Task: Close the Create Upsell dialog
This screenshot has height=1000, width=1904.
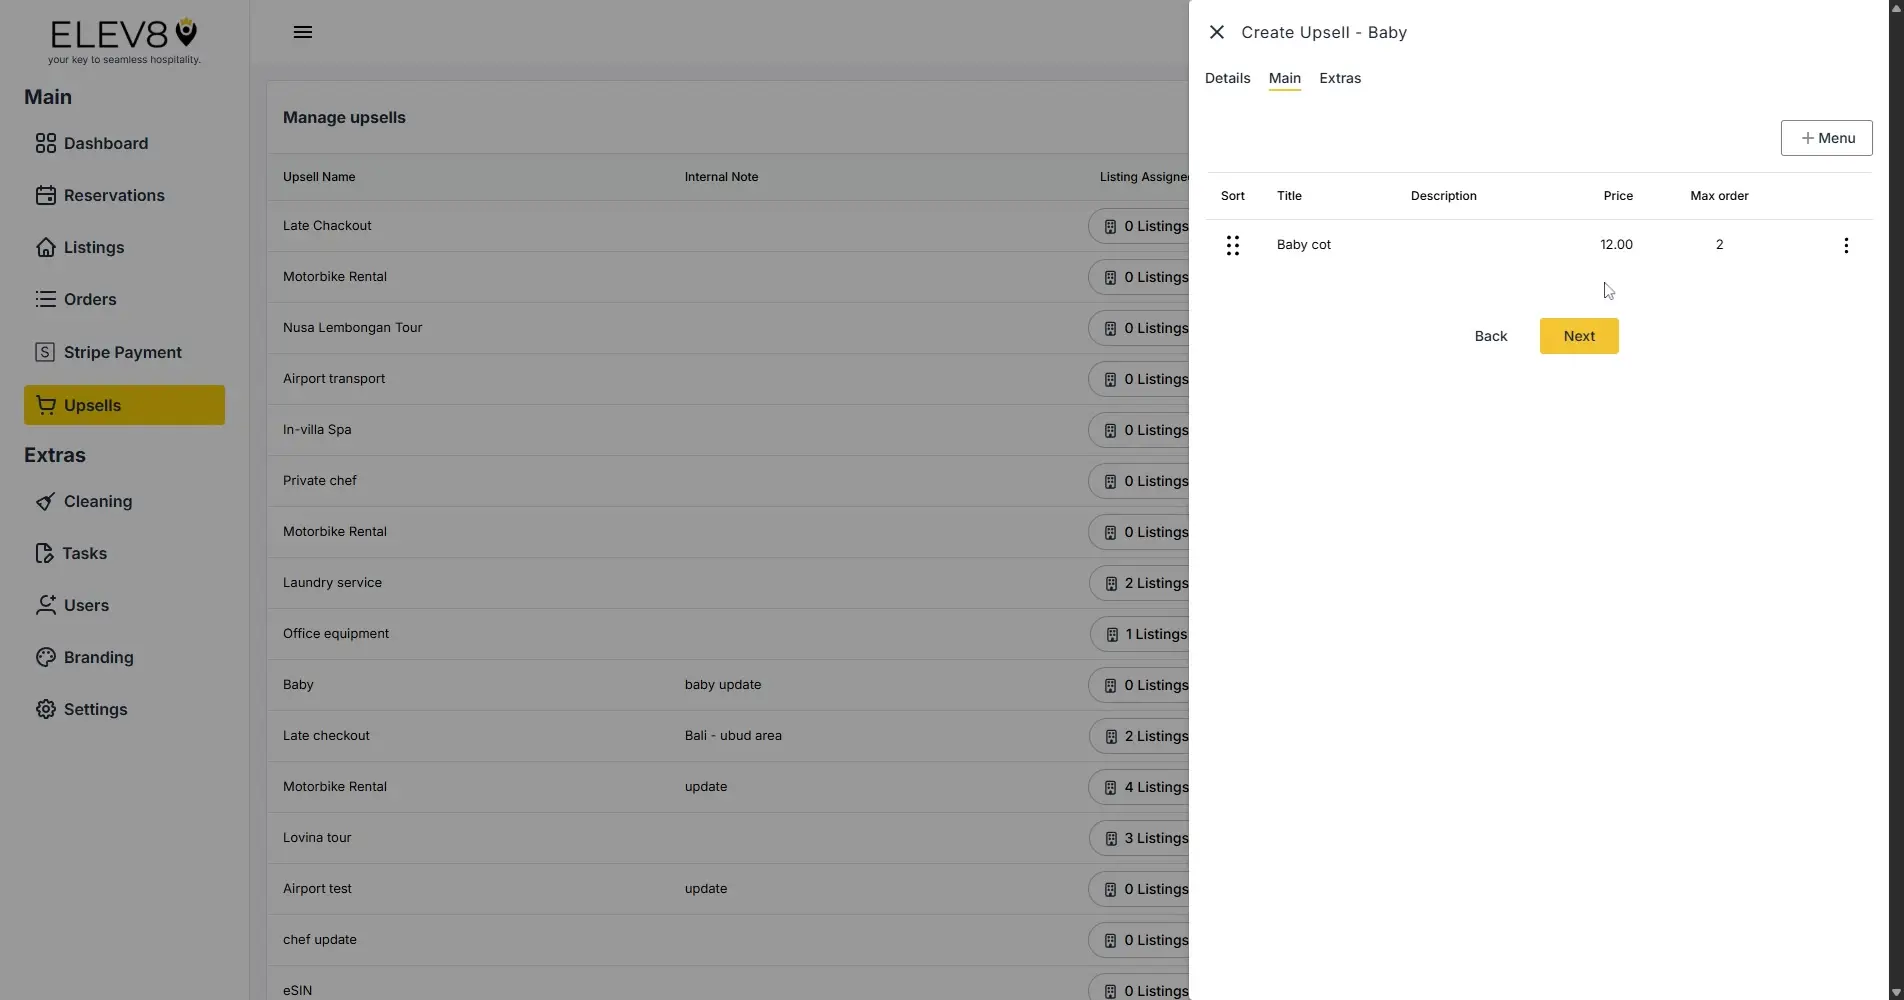Action: (1215, 31)
